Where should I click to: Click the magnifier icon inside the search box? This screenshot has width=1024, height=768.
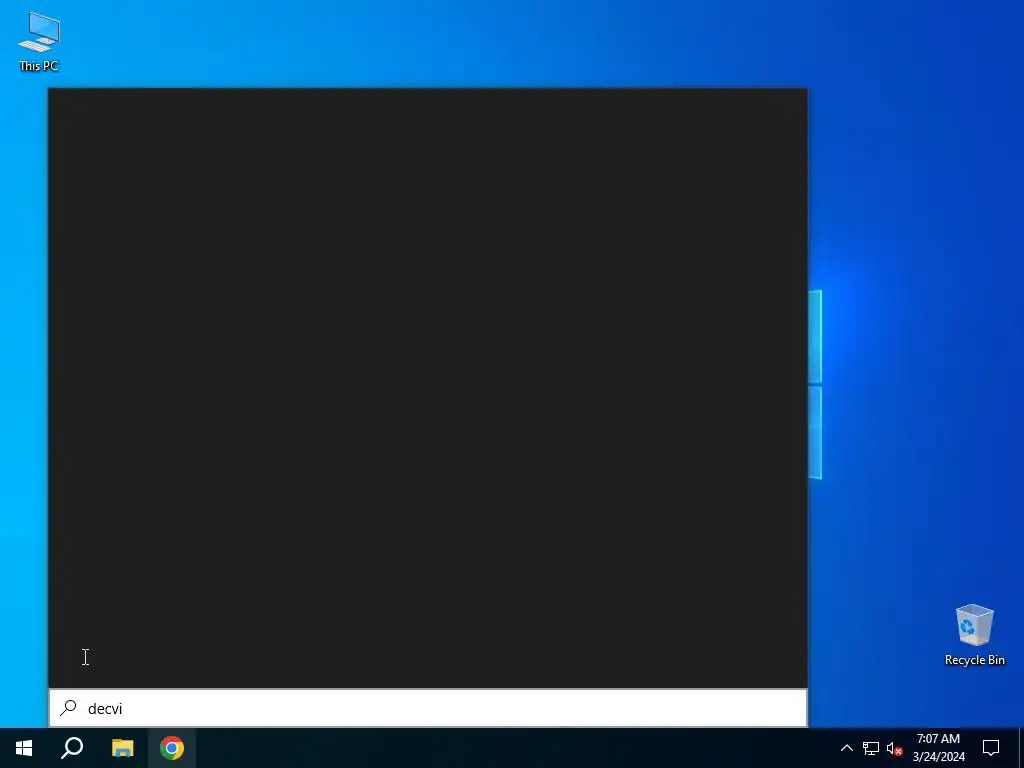69,708
